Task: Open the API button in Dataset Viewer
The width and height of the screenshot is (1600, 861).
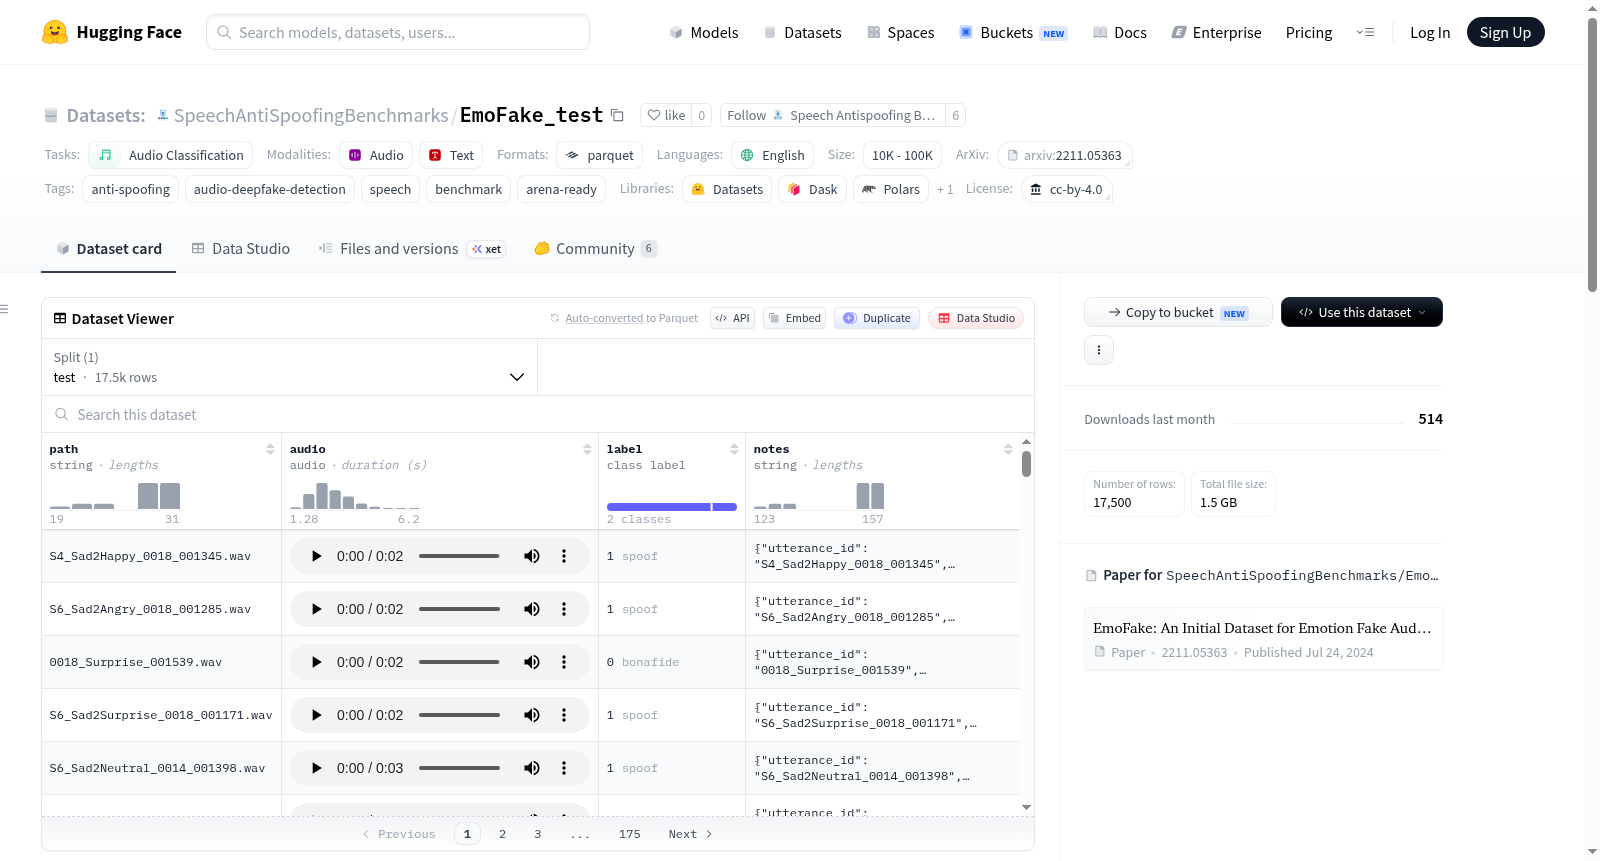Action: [x=732, y=318]
